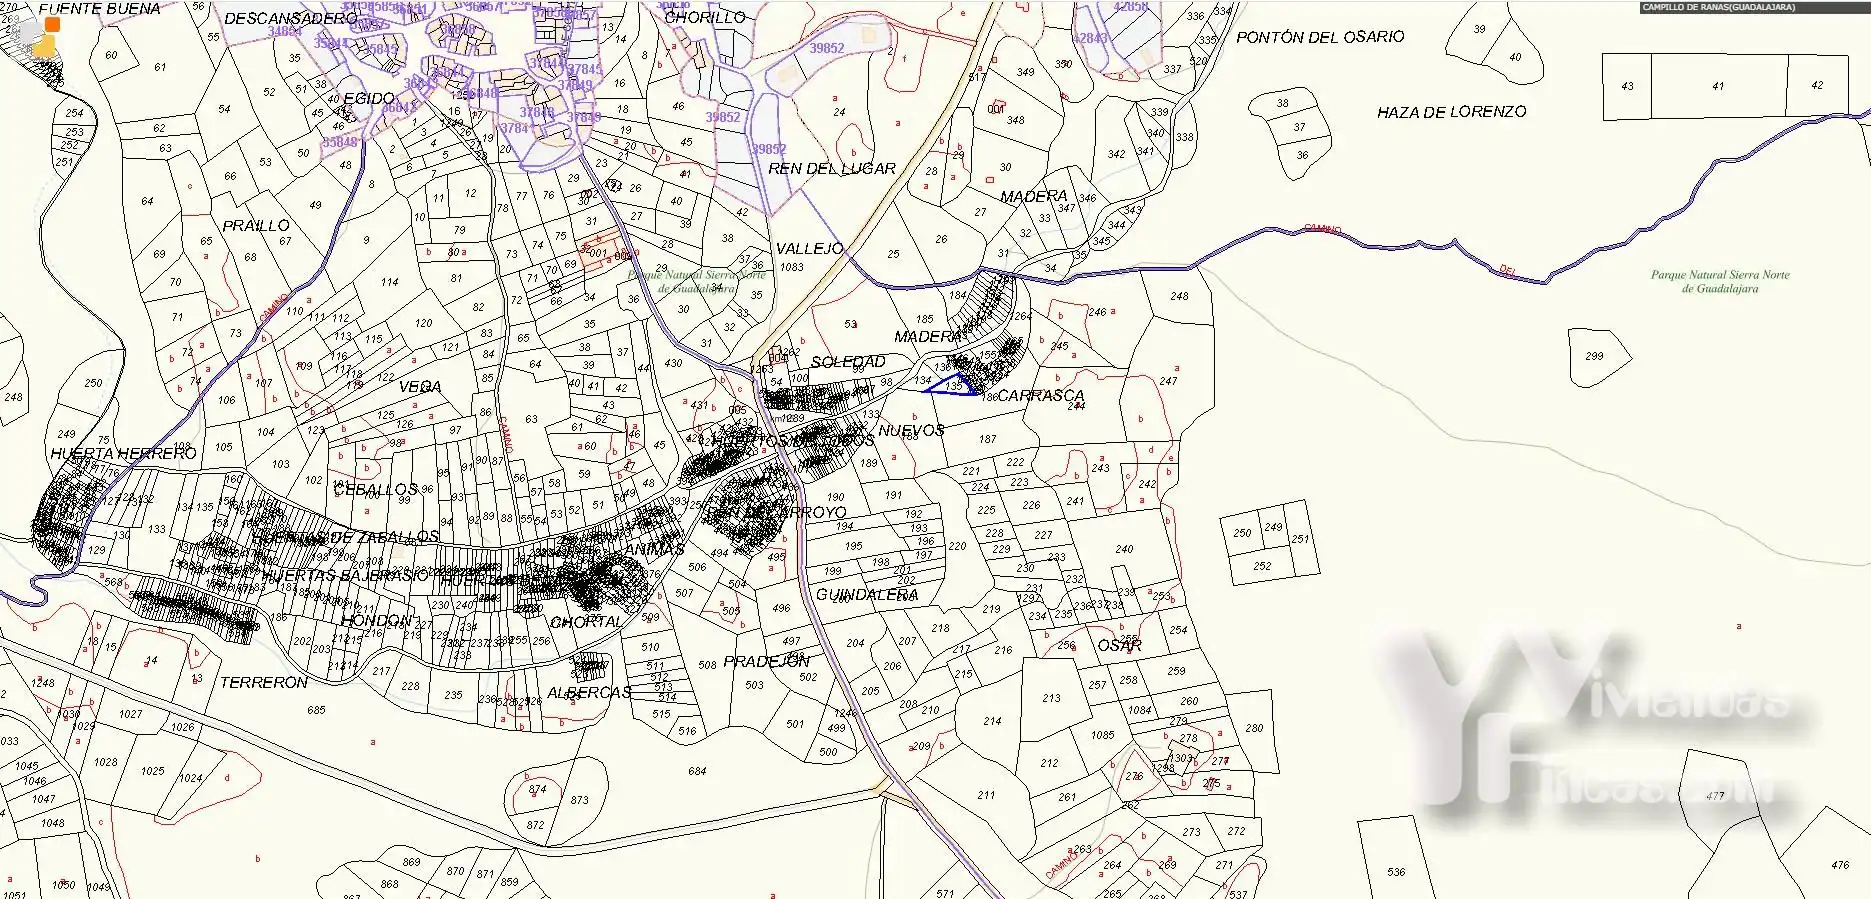Click the HAZA DE LORENZO label
Screen dimensions: 1871x899
[1451, 112]
